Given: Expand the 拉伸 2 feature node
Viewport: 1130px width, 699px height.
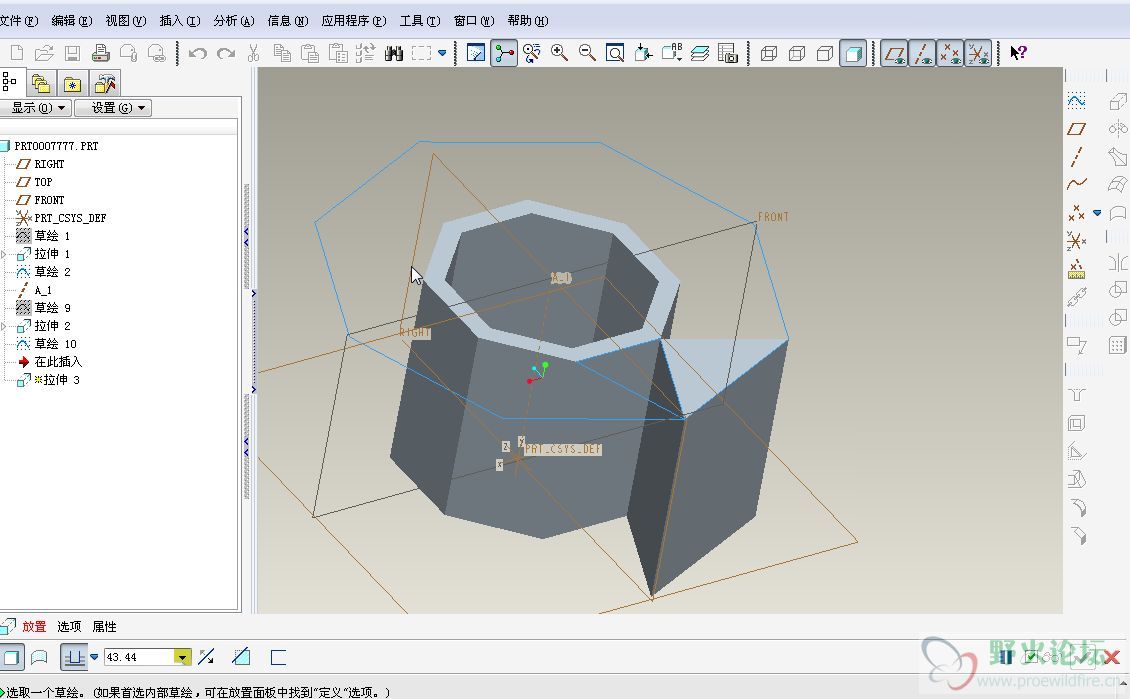Looking at the screenshot, I should [4, 326].
